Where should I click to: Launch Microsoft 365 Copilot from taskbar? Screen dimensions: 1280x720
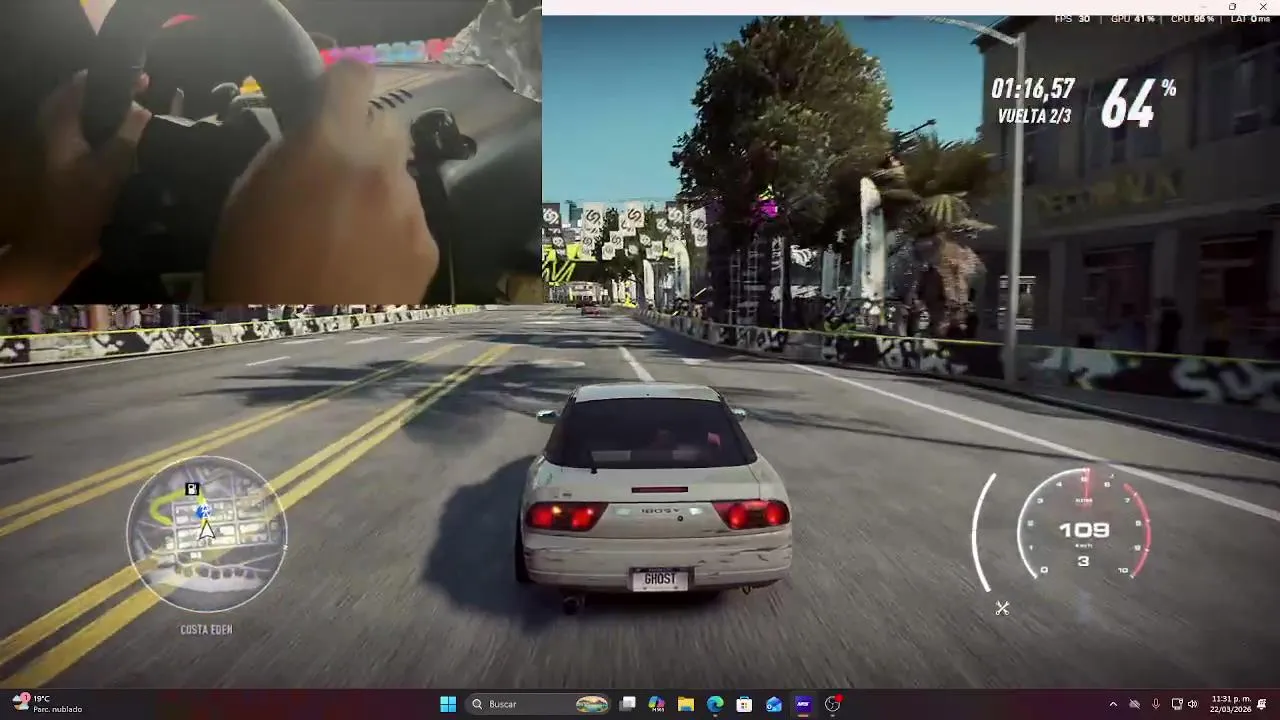(x=656, y=704)
